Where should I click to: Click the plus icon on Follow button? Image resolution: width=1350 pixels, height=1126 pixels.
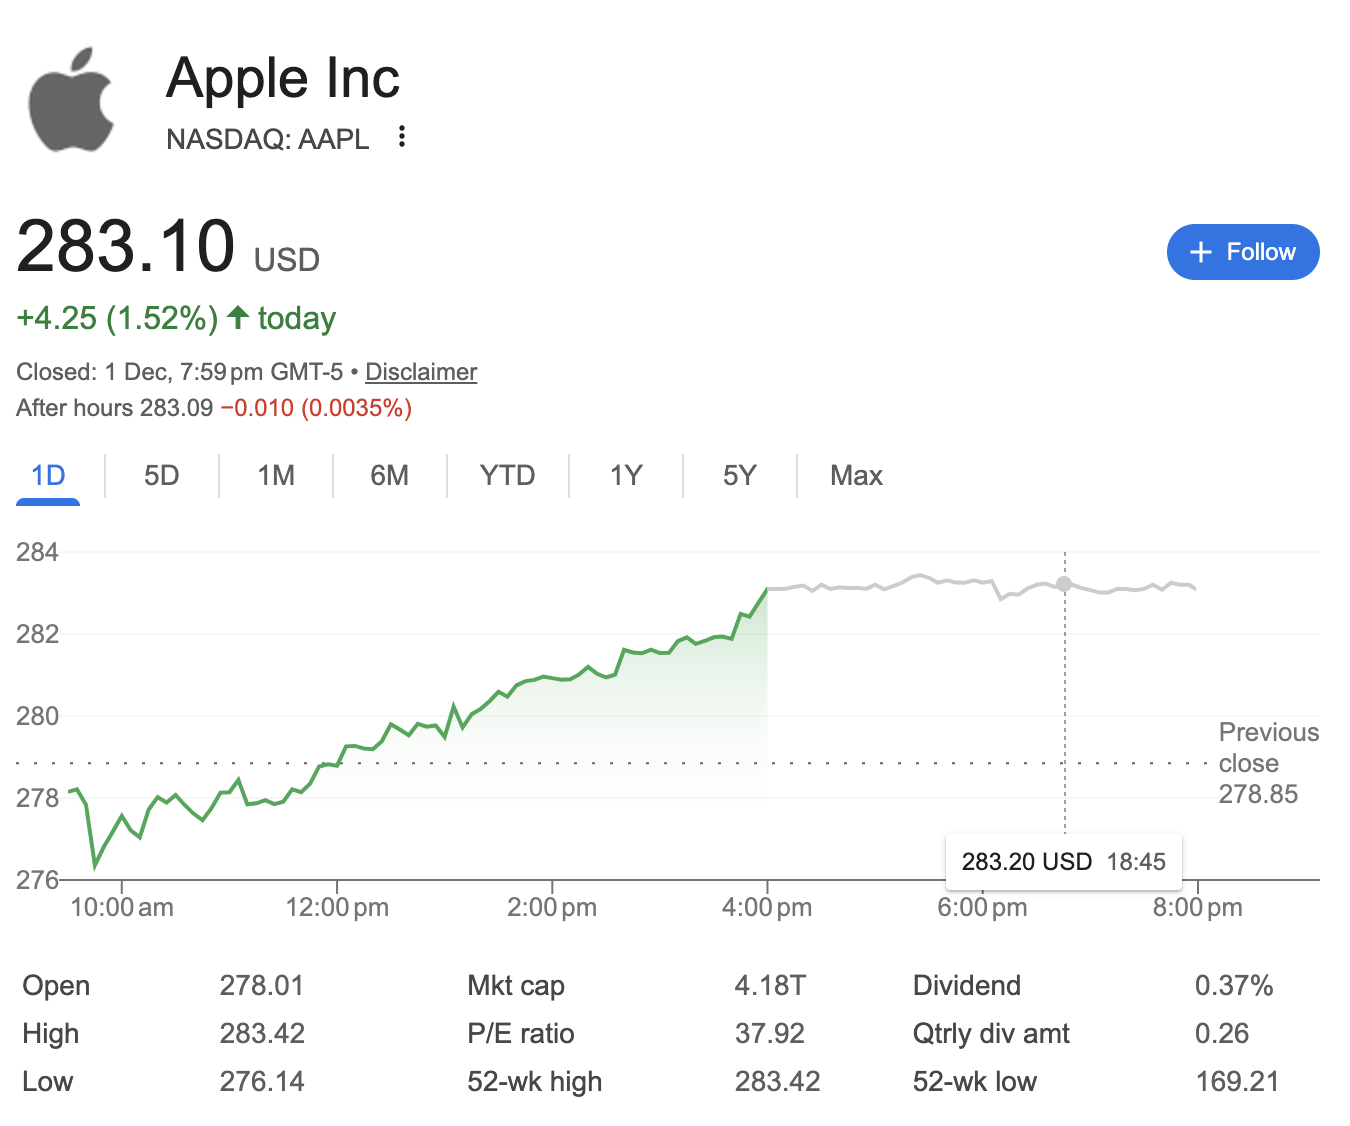1199,252
